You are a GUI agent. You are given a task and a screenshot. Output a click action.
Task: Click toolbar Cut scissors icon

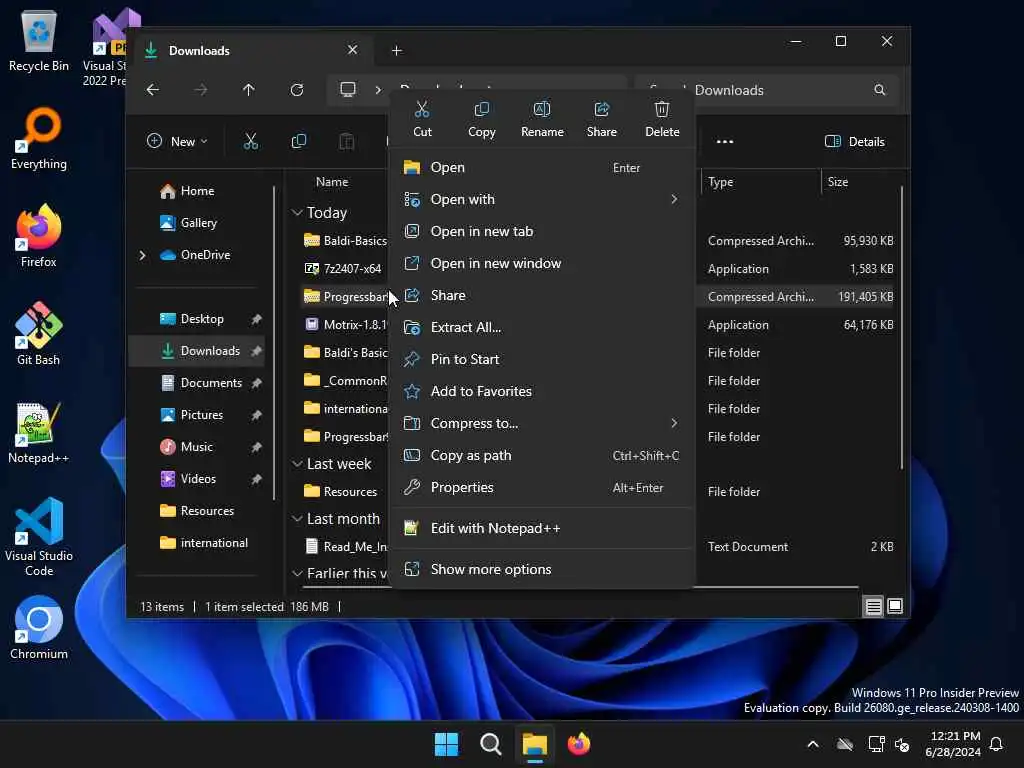click(251, 141)
